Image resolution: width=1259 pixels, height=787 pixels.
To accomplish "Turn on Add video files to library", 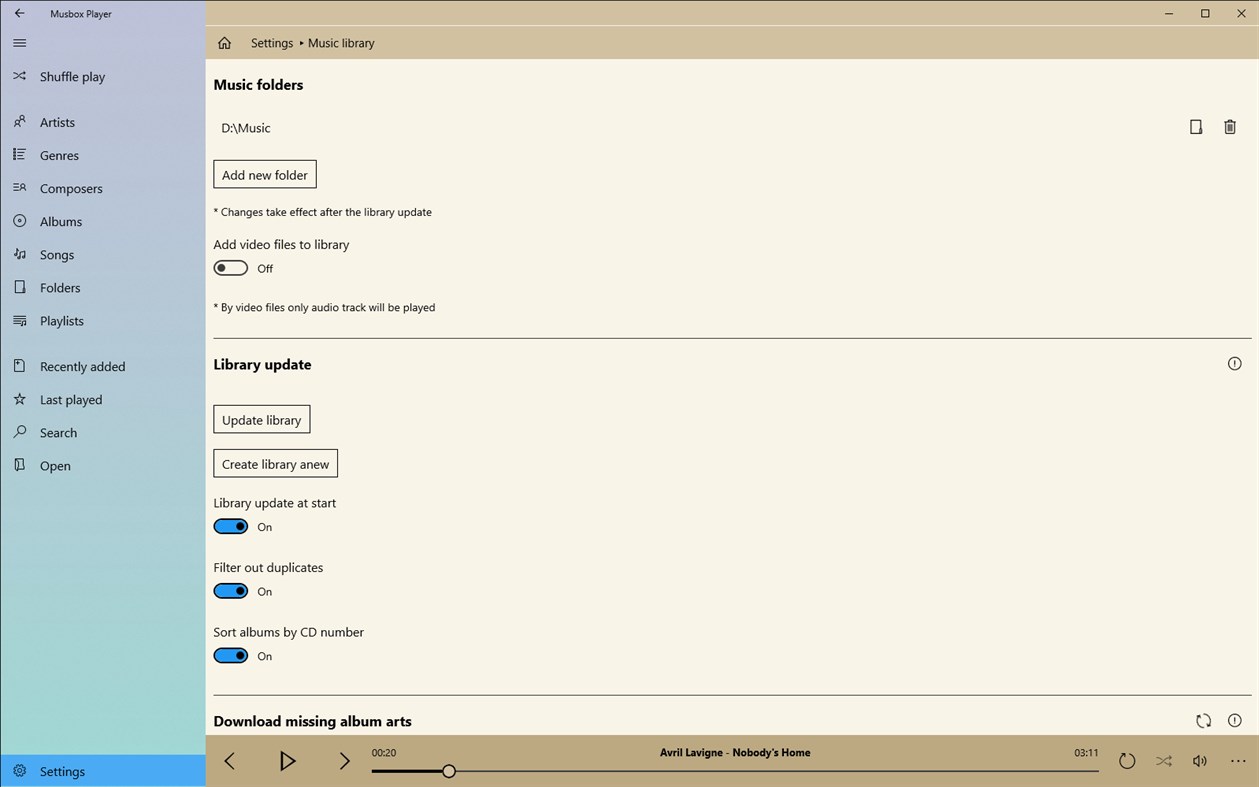I will 230,267.
